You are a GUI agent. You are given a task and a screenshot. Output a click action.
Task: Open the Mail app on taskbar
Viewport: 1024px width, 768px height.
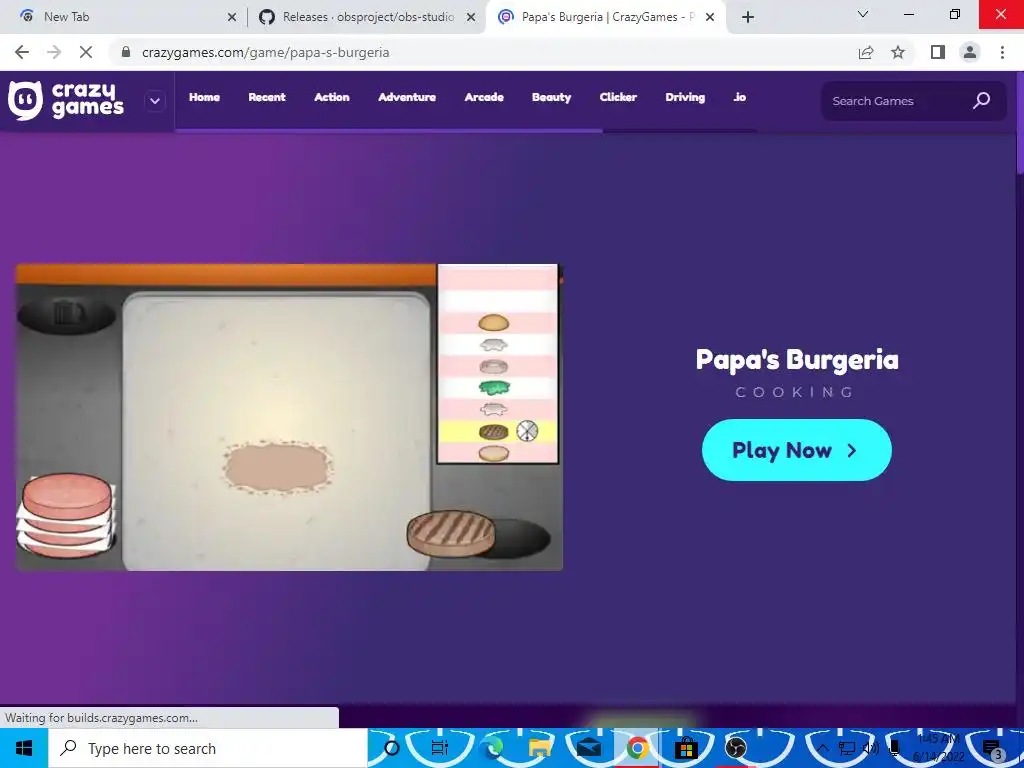tap(588, 748)
